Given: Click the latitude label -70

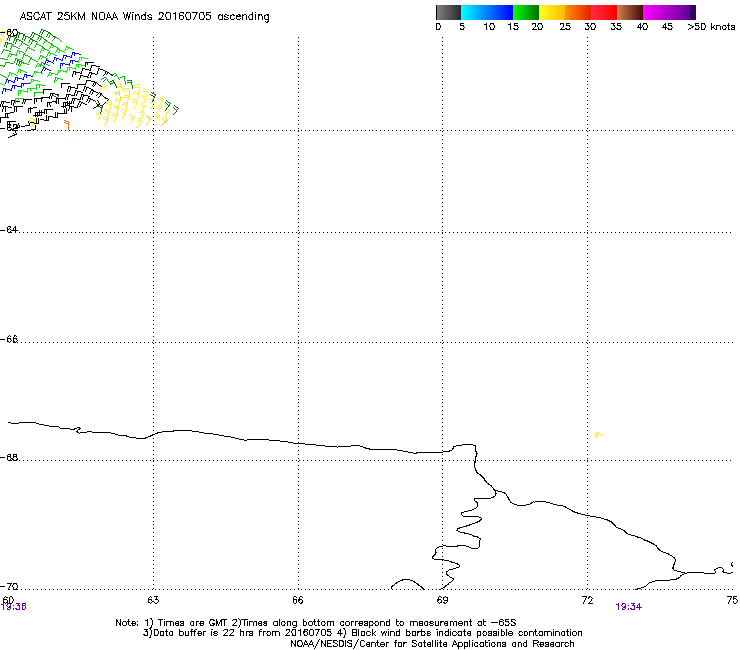Looking at the screenshot, I should pos(9,586).
